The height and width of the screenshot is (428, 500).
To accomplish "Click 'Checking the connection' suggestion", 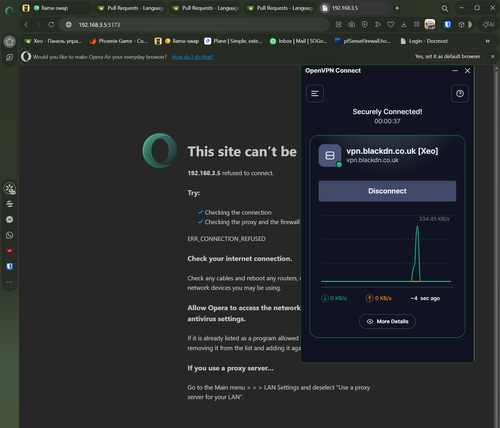I will 238,212.
